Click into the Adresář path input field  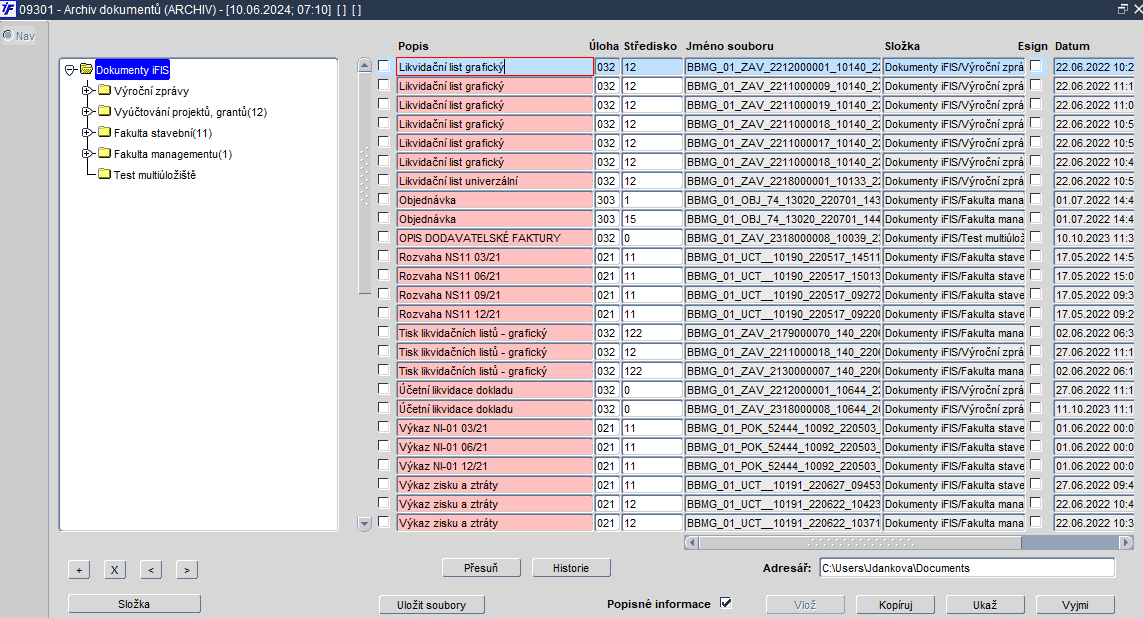967,568
